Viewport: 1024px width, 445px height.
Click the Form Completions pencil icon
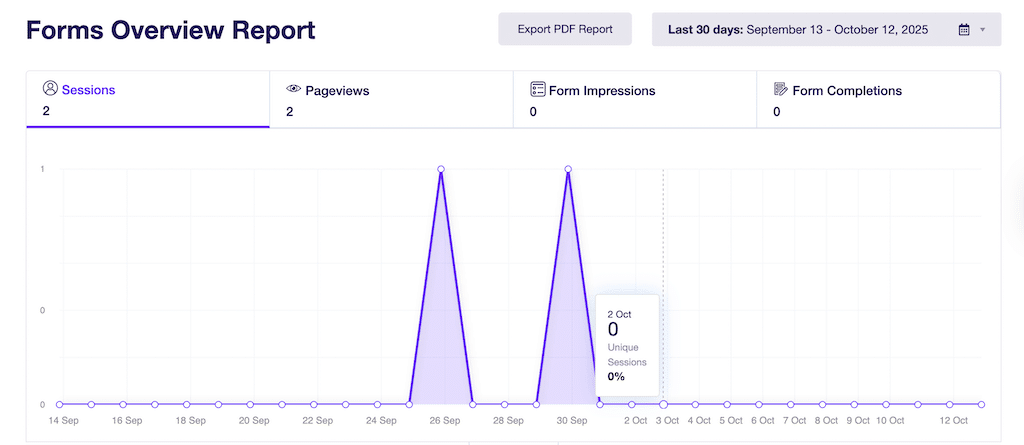coord(781,89)
